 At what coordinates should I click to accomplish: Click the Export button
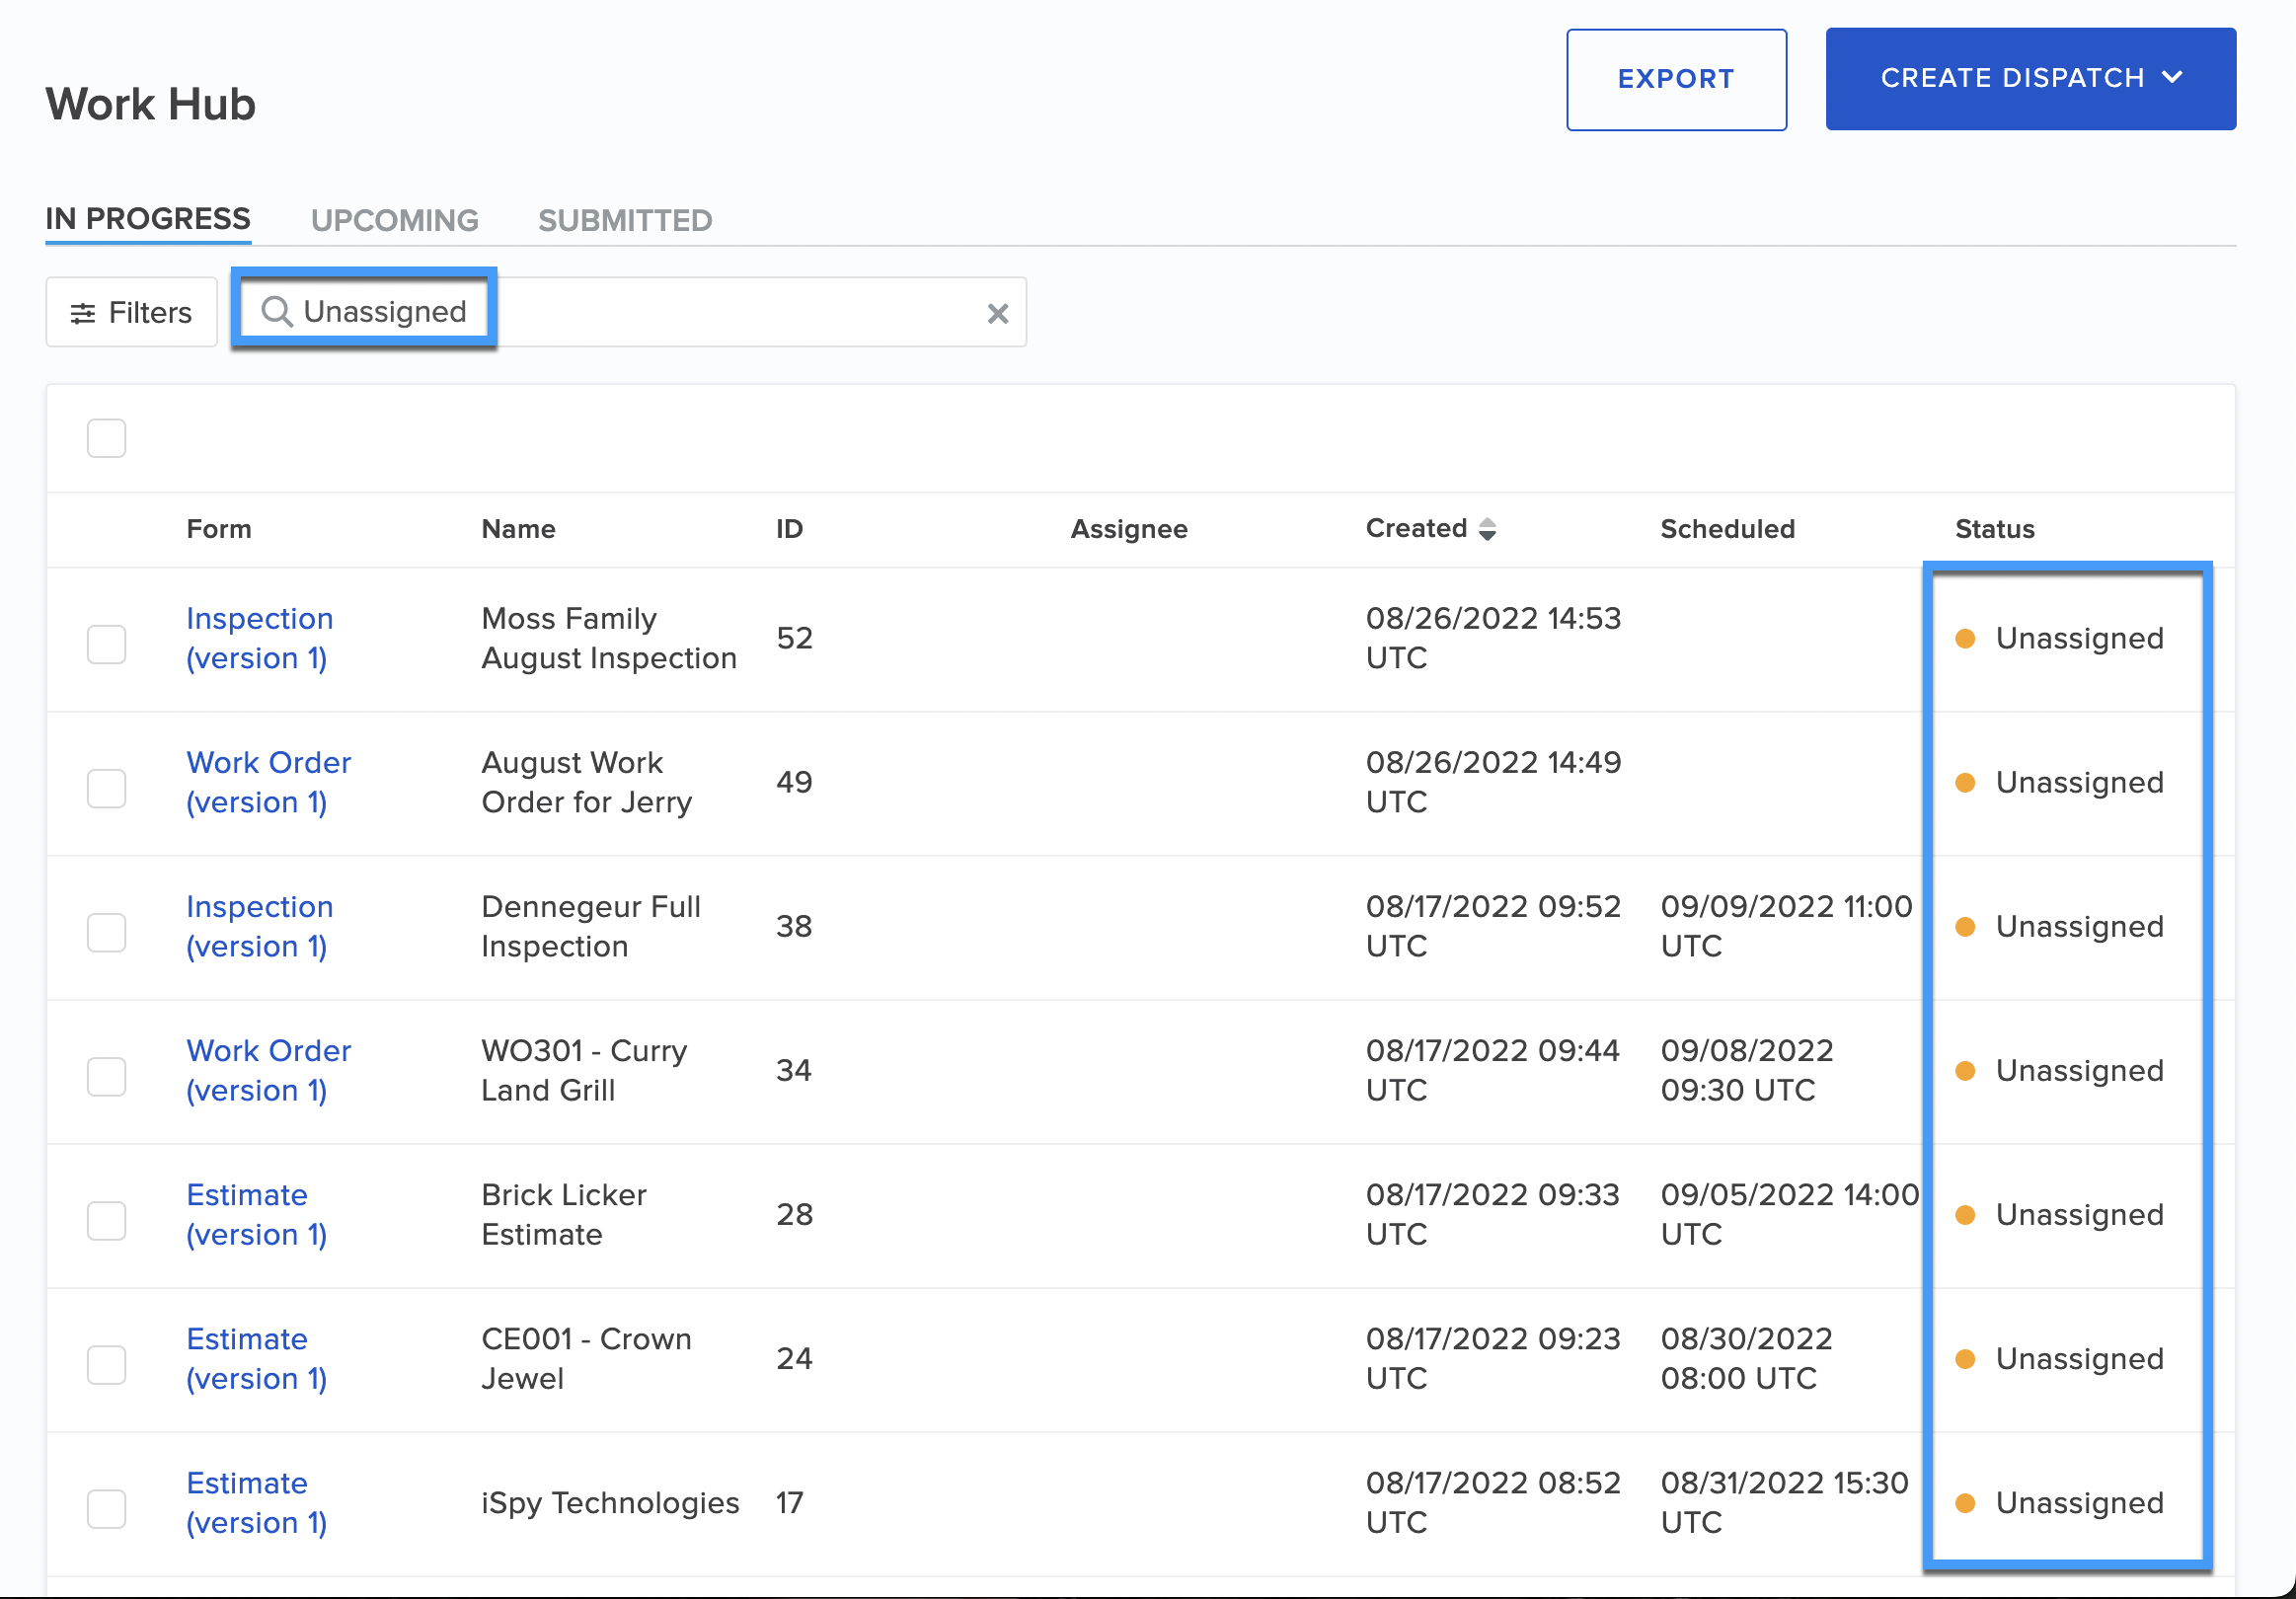pyautogui.click(x=1676, y=79)
